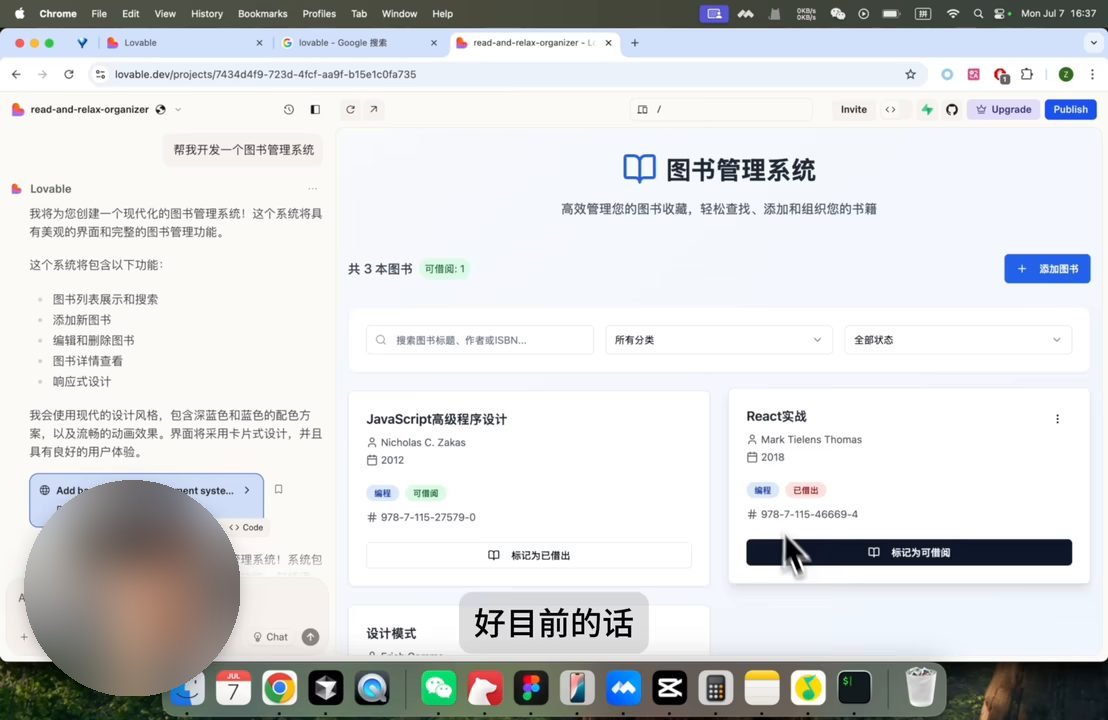This screenshot has width=1108, height=720.
Task: Focus the book search input field
Action: click(x=480, y=340)
